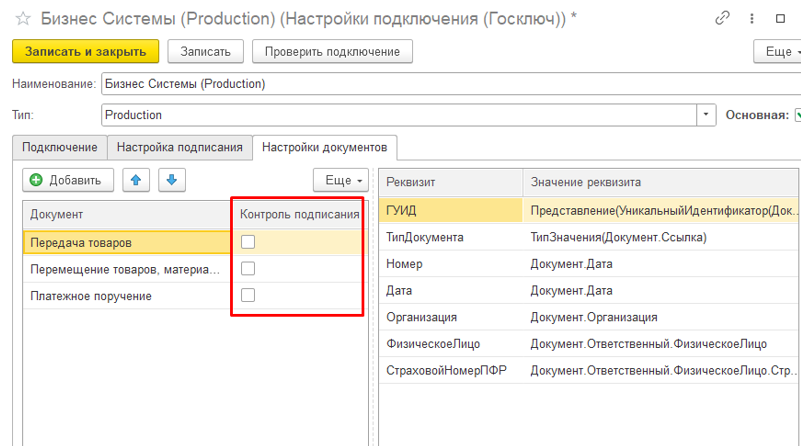801x446 pixels.
Task: Click the "Документ" column header
Action: click(128, 215)
